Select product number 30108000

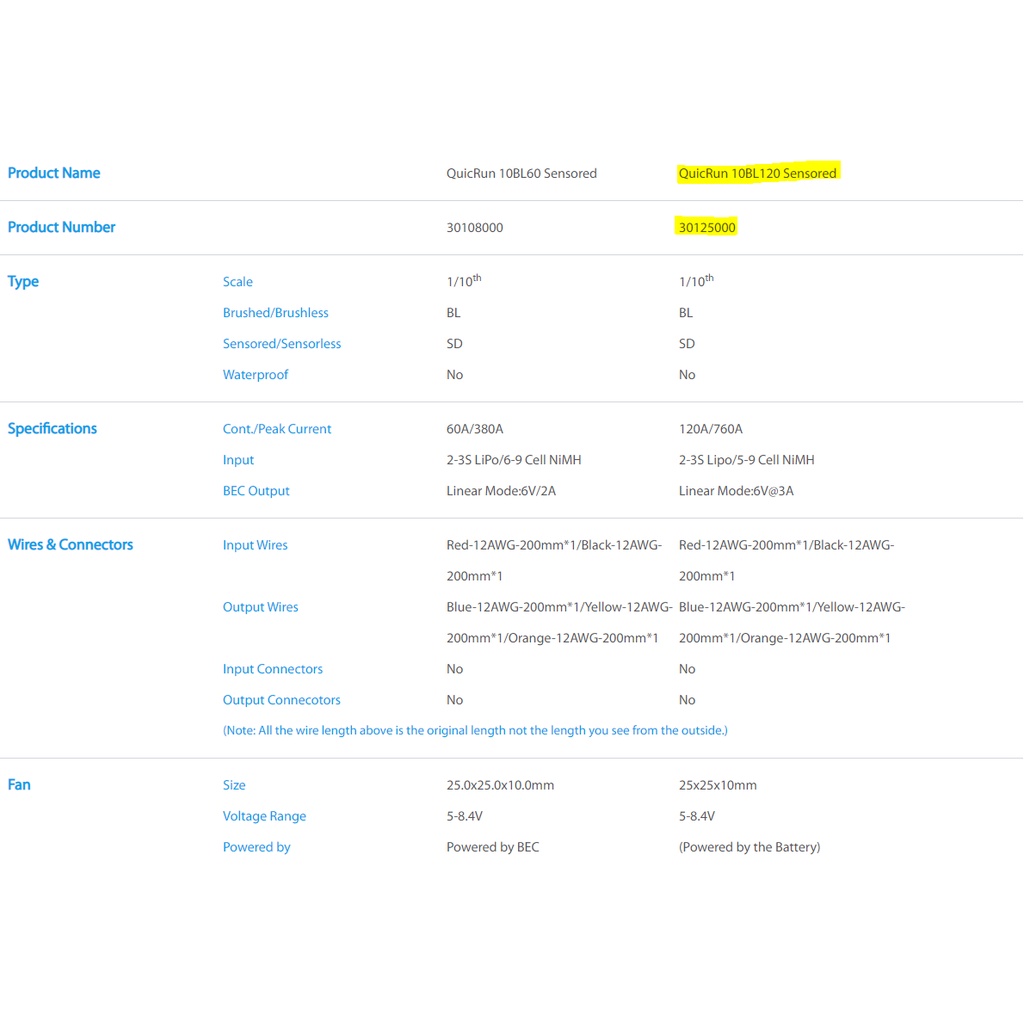tap(475, 227)
